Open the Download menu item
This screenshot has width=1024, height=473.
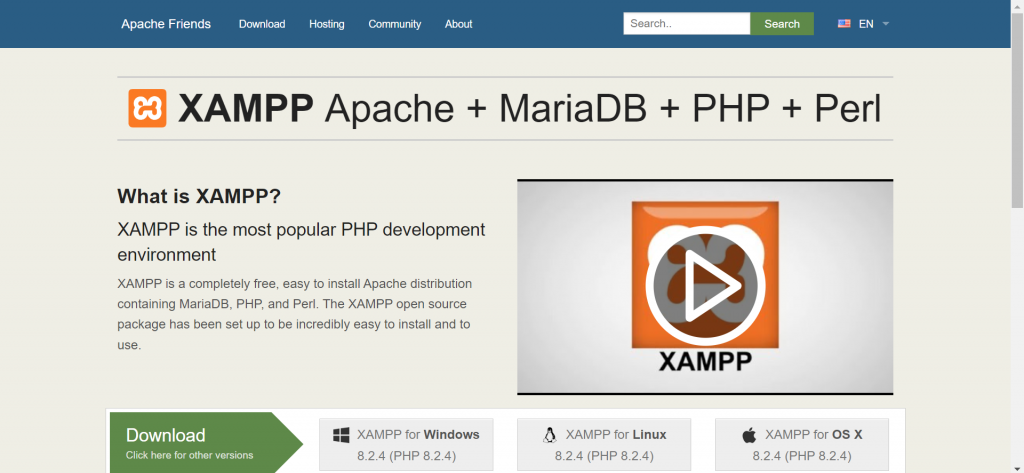coord(262,24)
